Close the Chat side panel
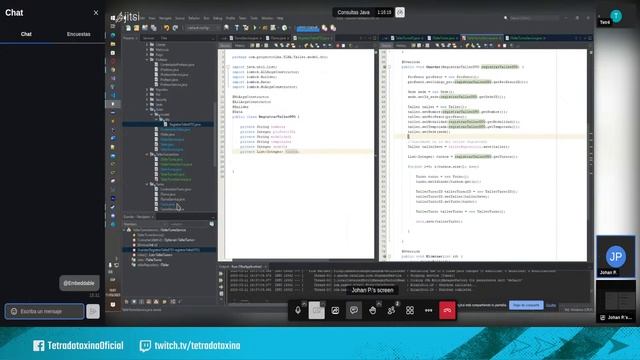This screenshot has height=360, width=640. (x=96, y=13)
